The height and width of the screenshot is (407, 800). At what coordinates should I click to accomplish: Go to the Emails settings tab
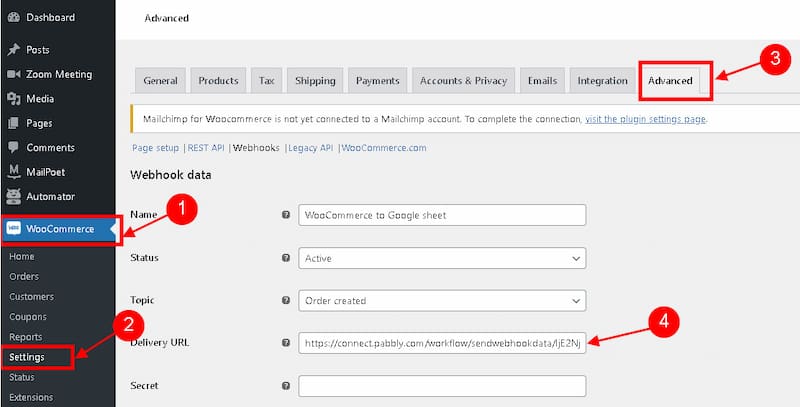[x=542, y=81]
